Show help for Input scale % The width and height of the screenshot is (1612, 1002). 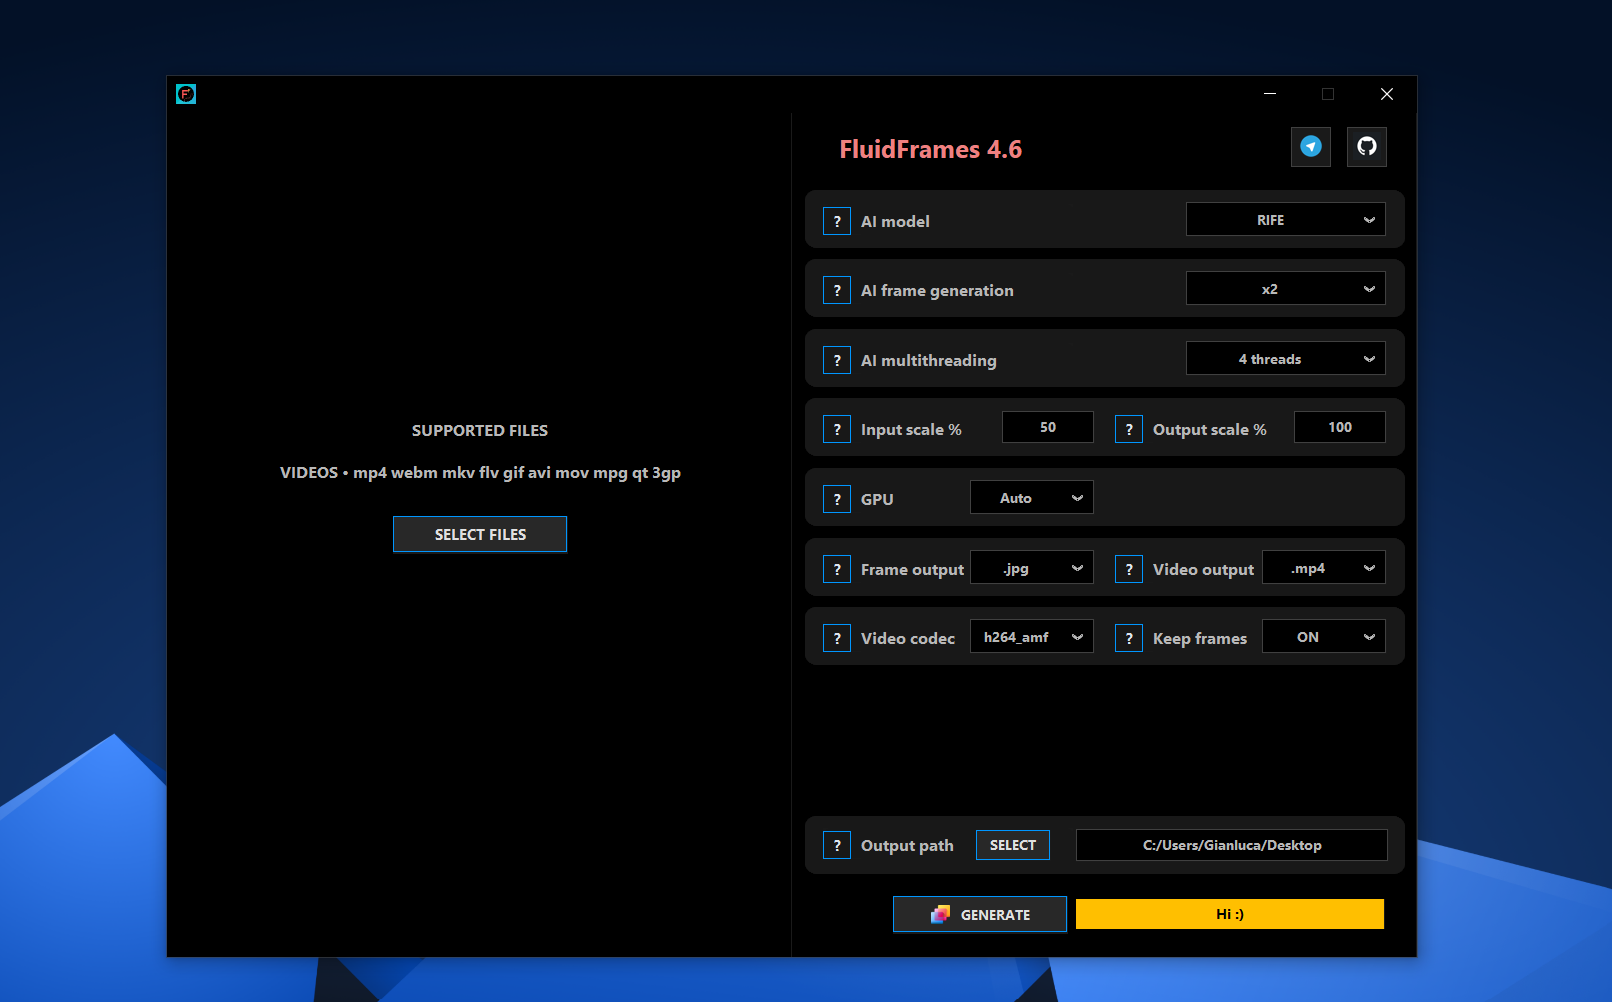click(837, 429)
